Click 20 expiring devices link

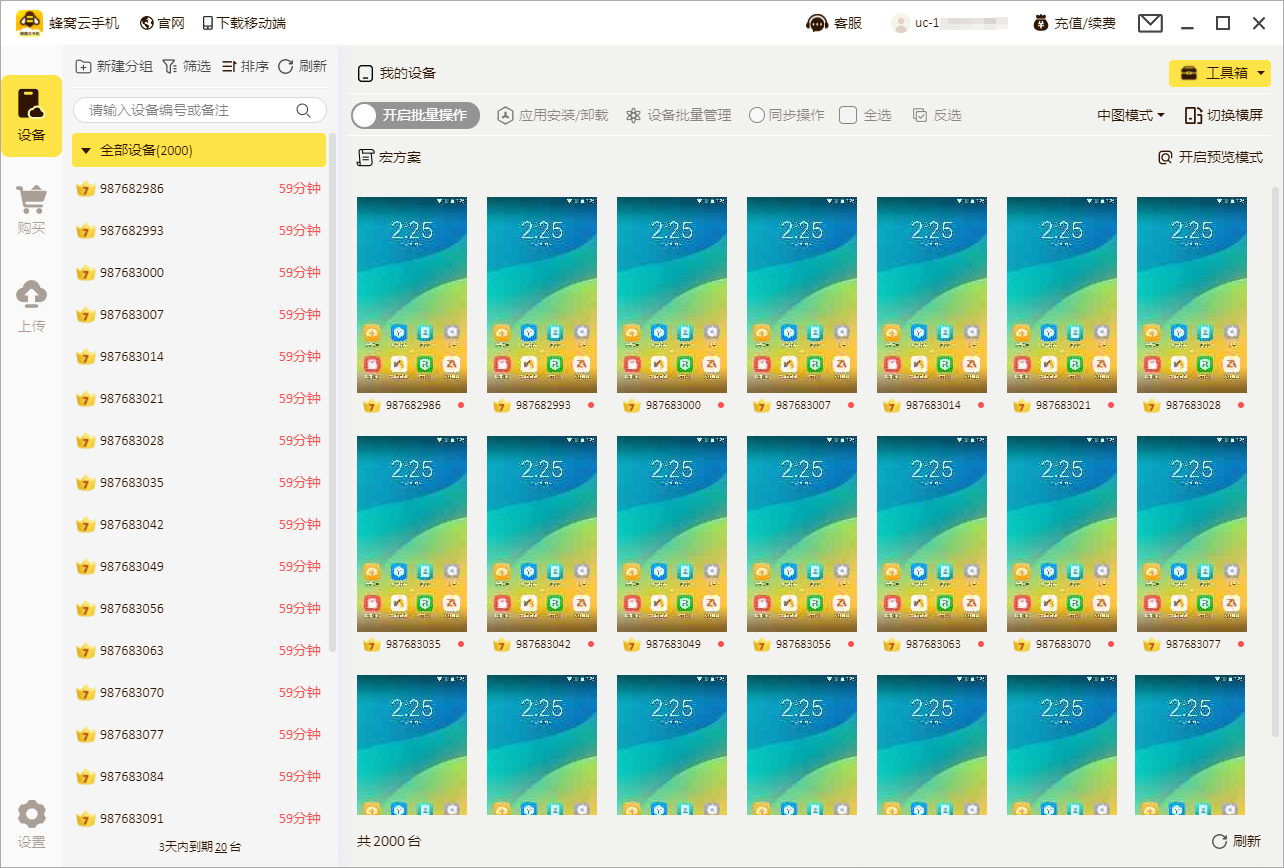[x=221, y=846]
